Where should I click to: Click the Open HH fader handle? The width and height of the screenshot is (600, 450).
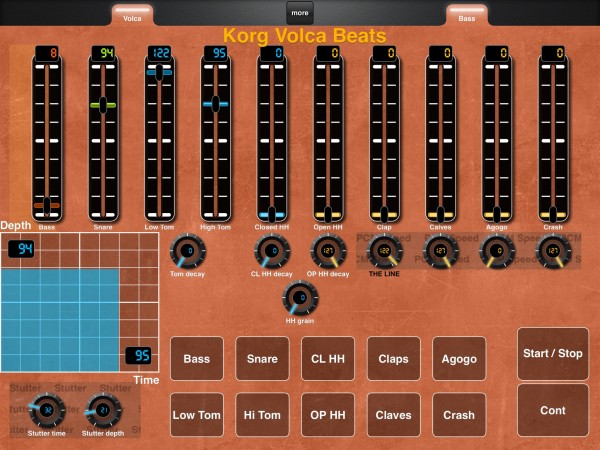point(328,215)
